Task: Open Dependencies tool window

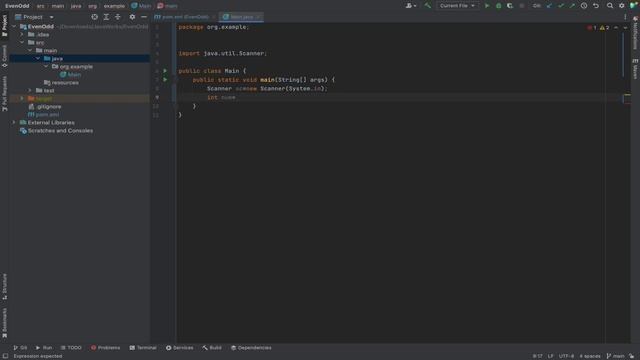Action: [251, 348]
